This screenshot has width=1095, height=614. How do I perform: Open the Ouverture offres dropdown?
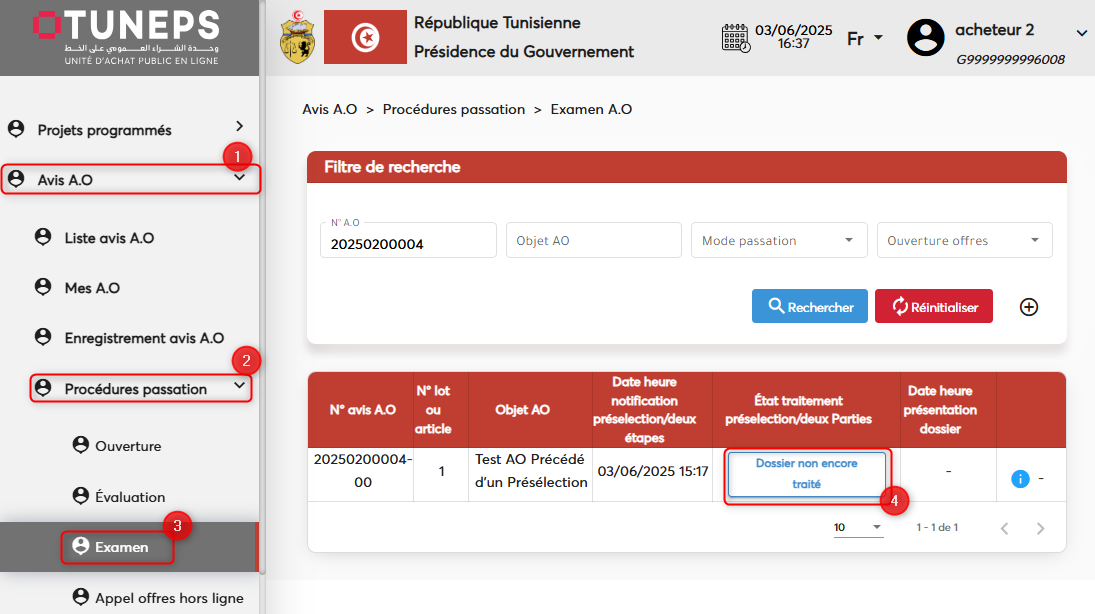(963, 240)
